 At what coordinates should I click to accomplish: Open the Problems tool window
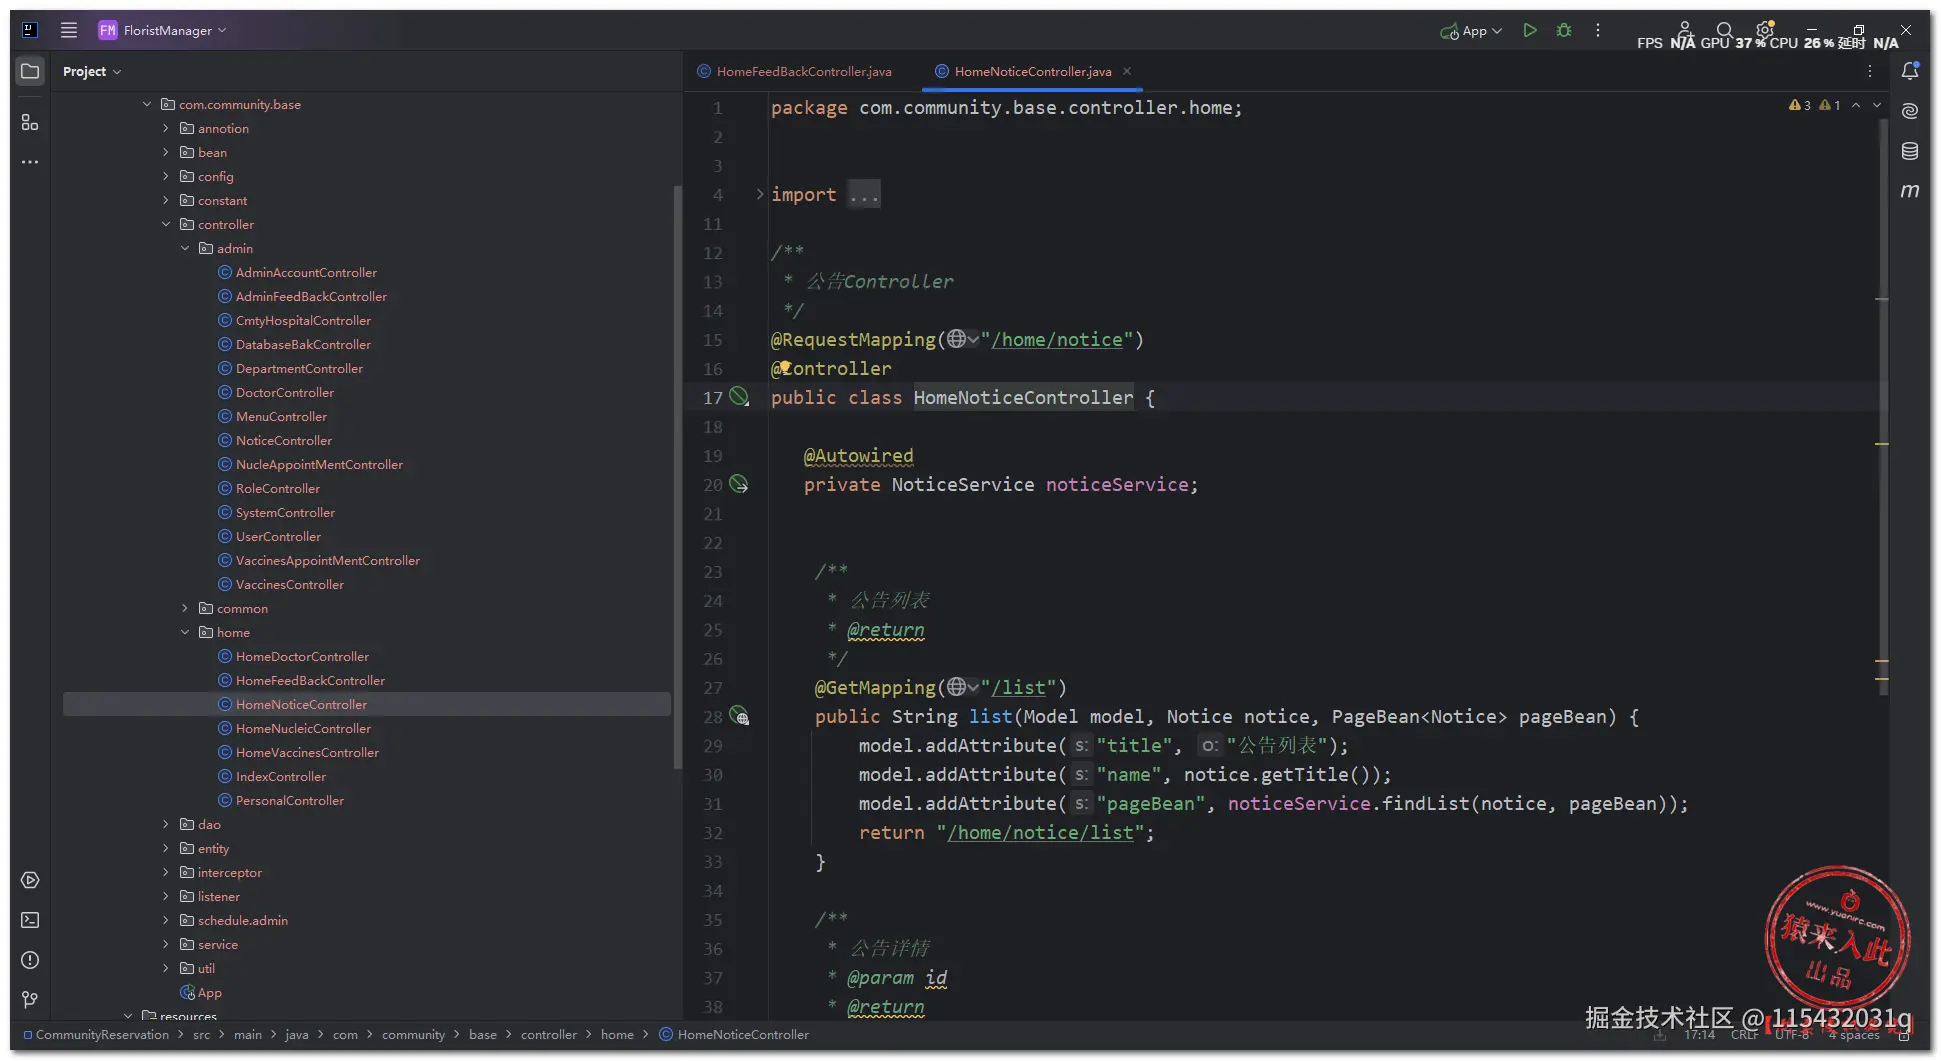click(x=30, y=960)
